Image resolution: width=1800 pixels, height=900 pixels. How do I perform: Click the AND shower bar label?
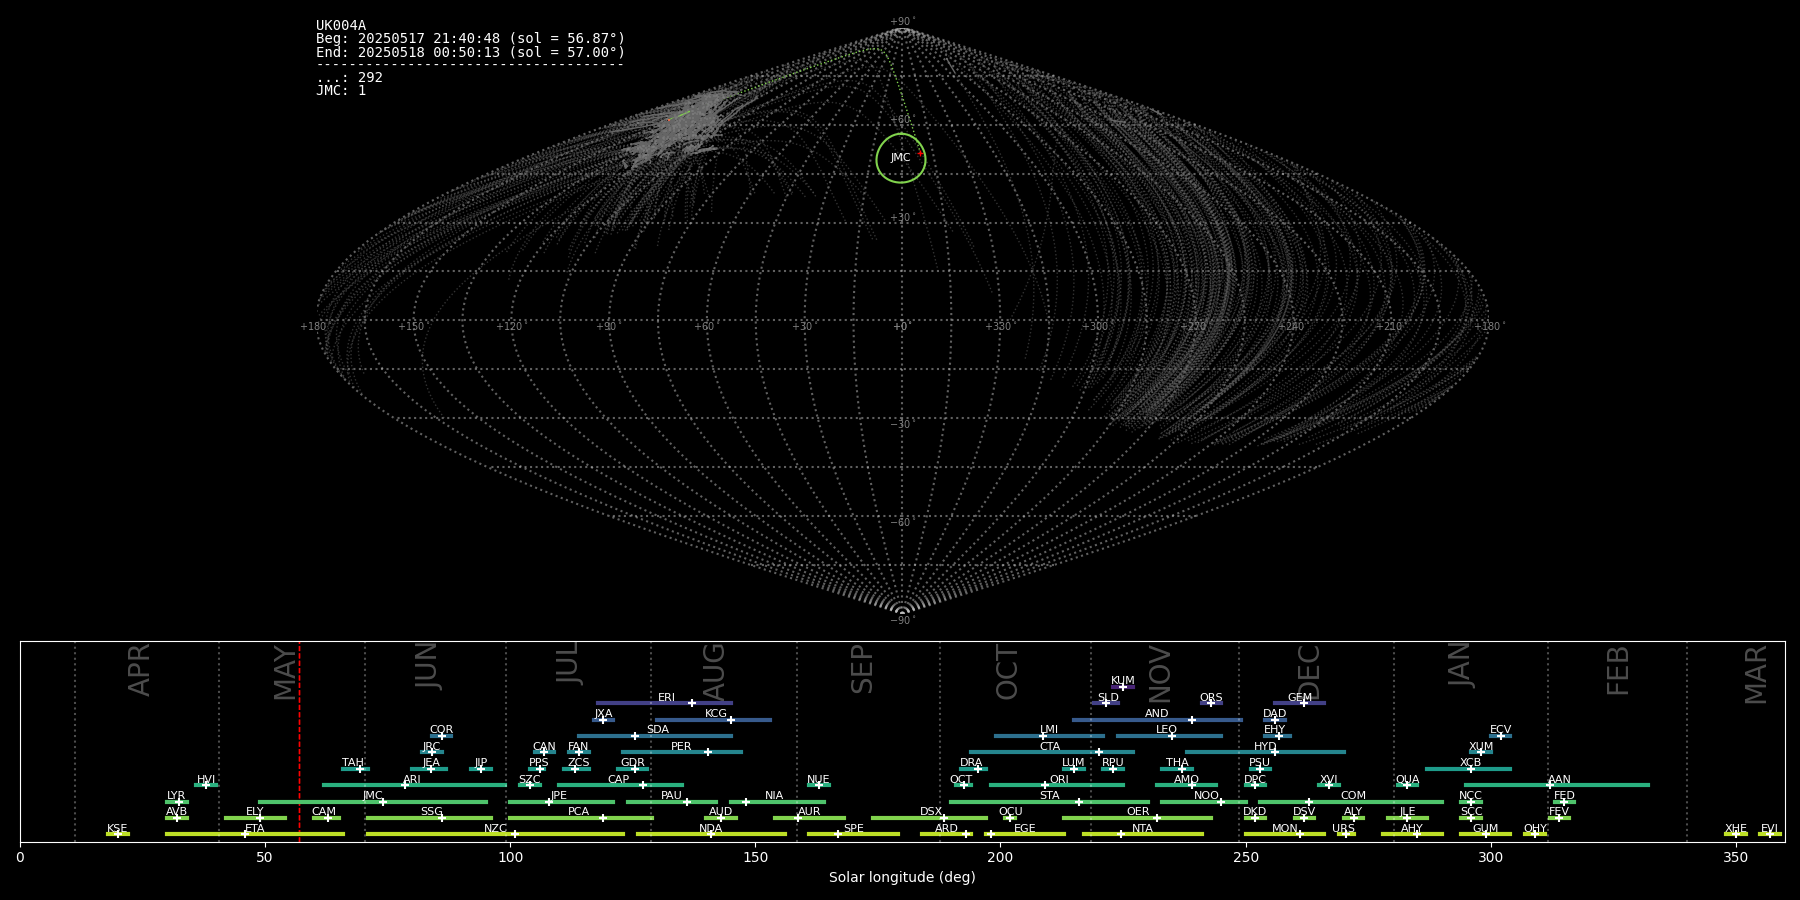(x=1157, y=714)
